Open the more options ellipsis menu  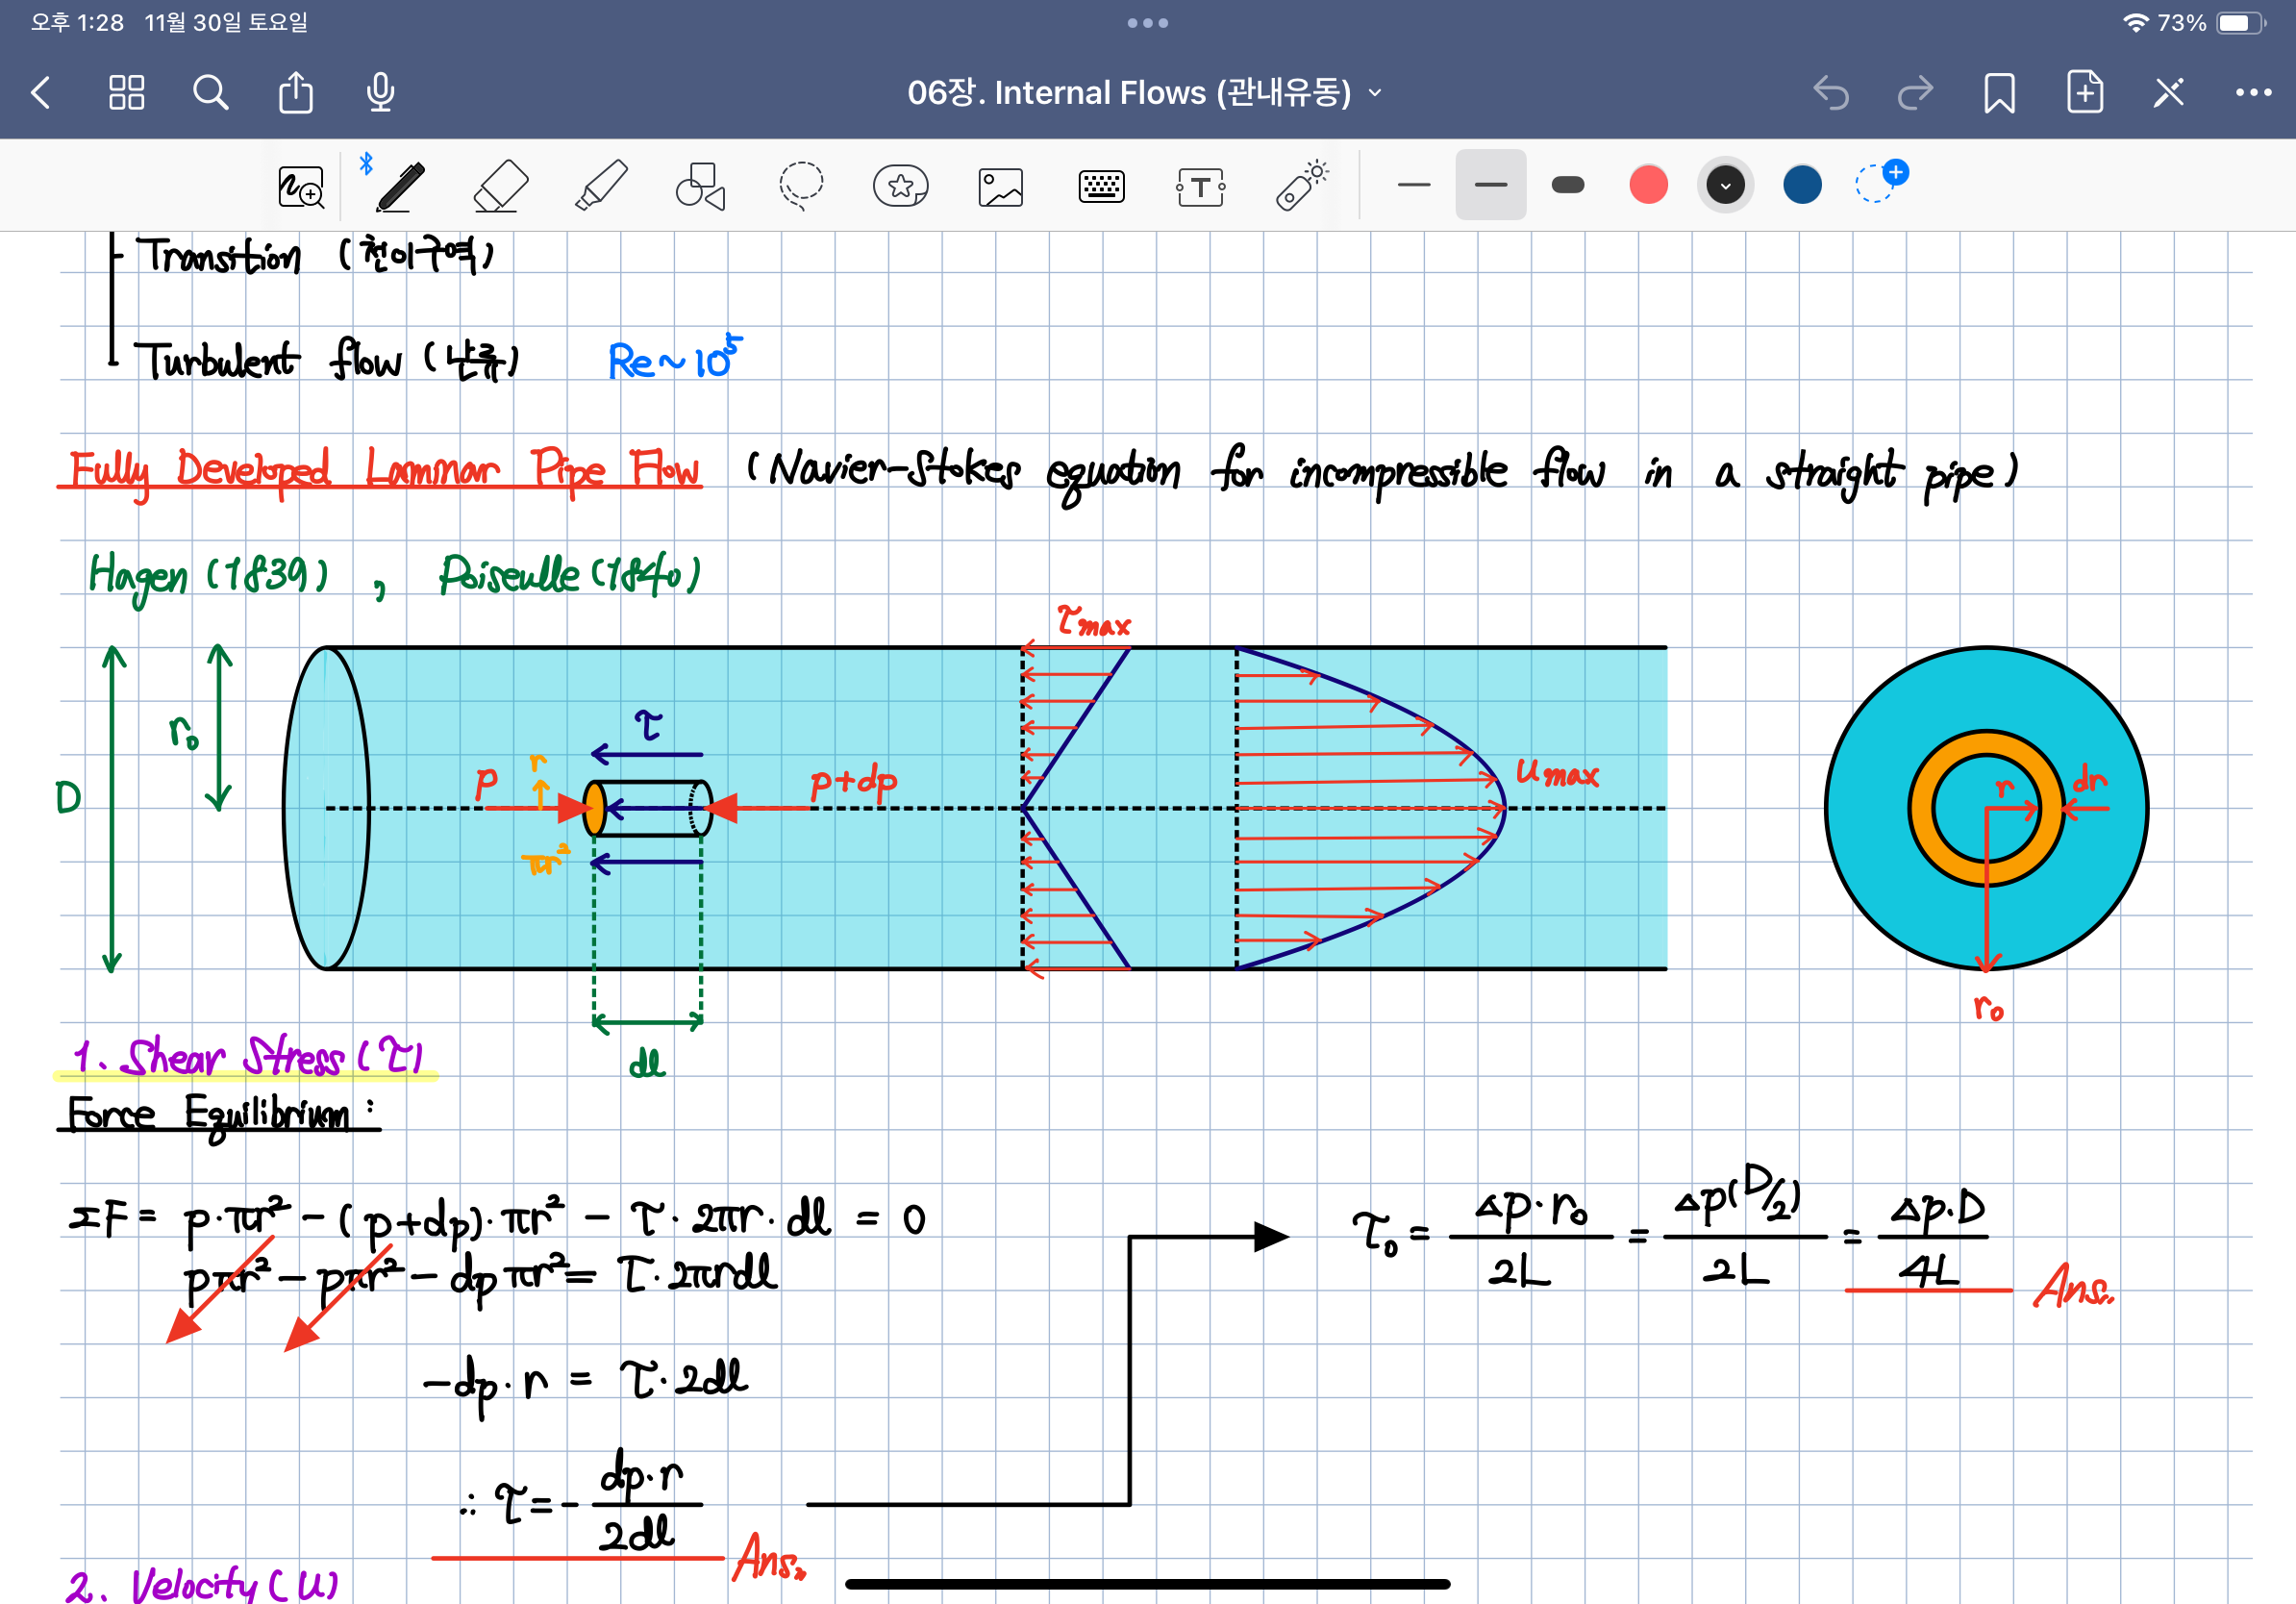click(2253, 93)
